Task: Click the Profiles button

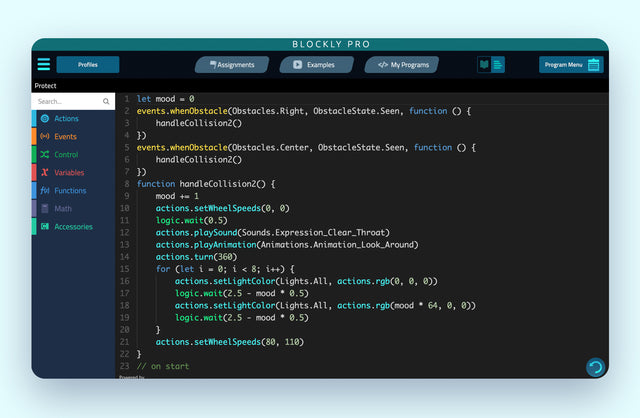Action: (88, 65)
